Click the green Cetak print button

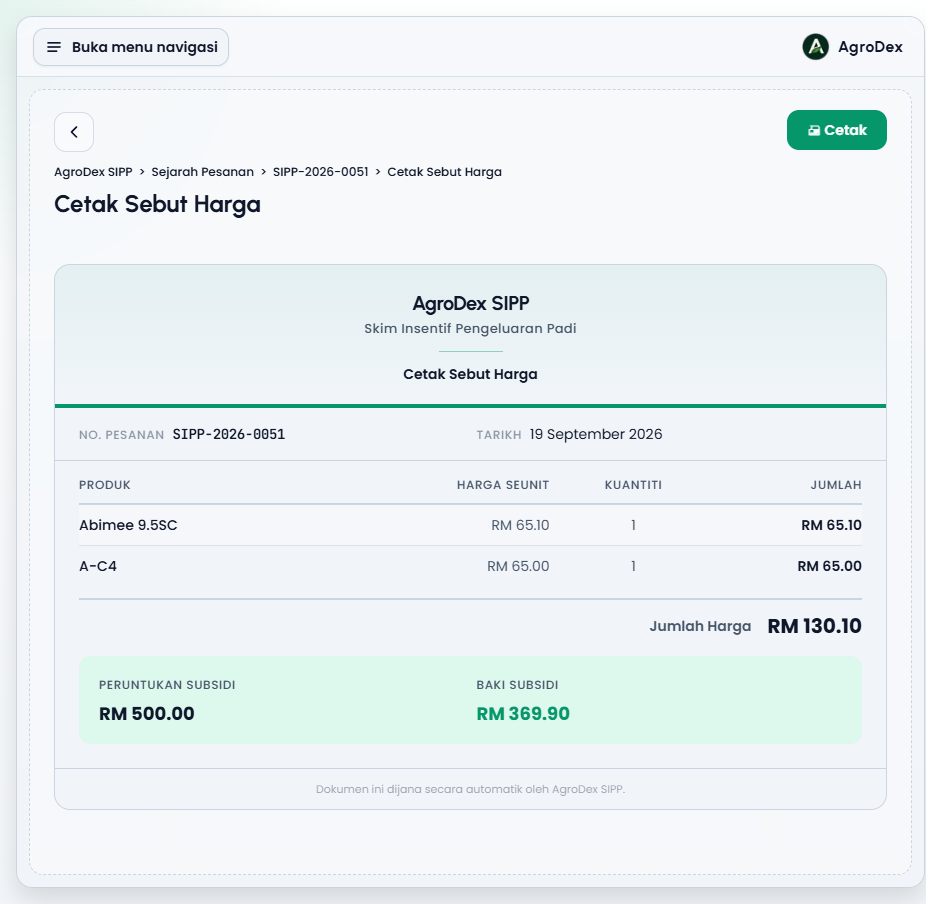pos(836,130)
